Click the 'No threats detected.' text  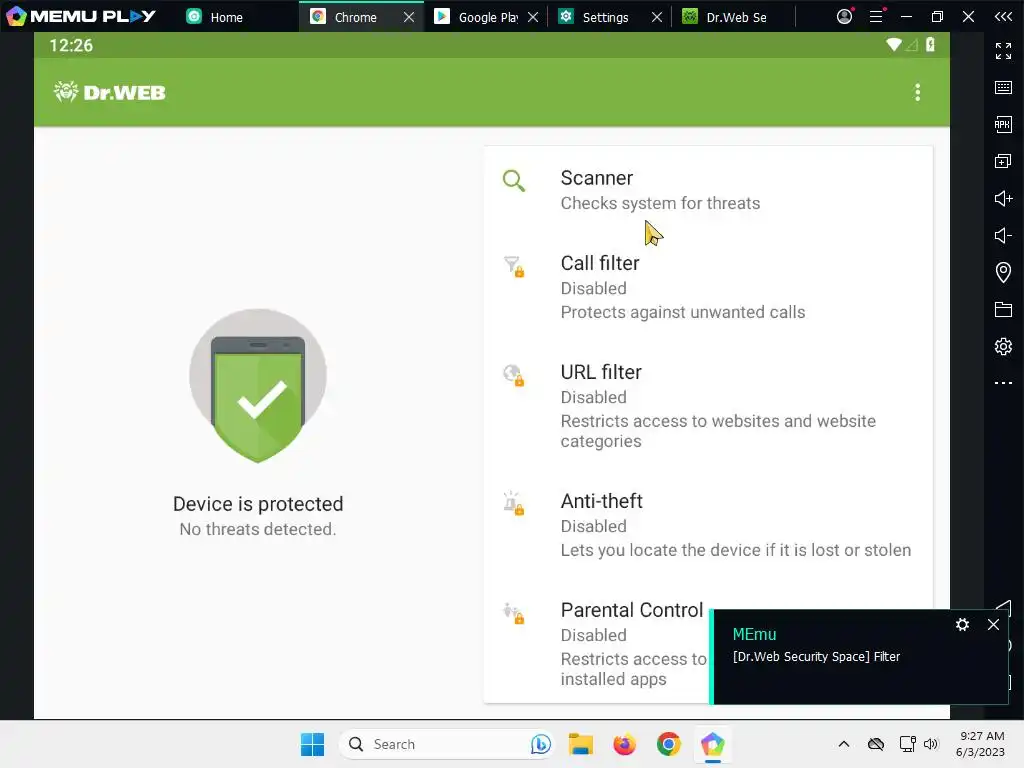pos(258,529)
